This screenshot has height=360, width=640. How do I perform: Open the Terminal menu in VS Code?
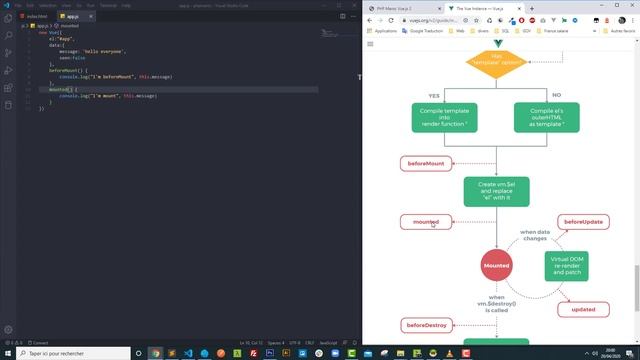coord(108,5)
